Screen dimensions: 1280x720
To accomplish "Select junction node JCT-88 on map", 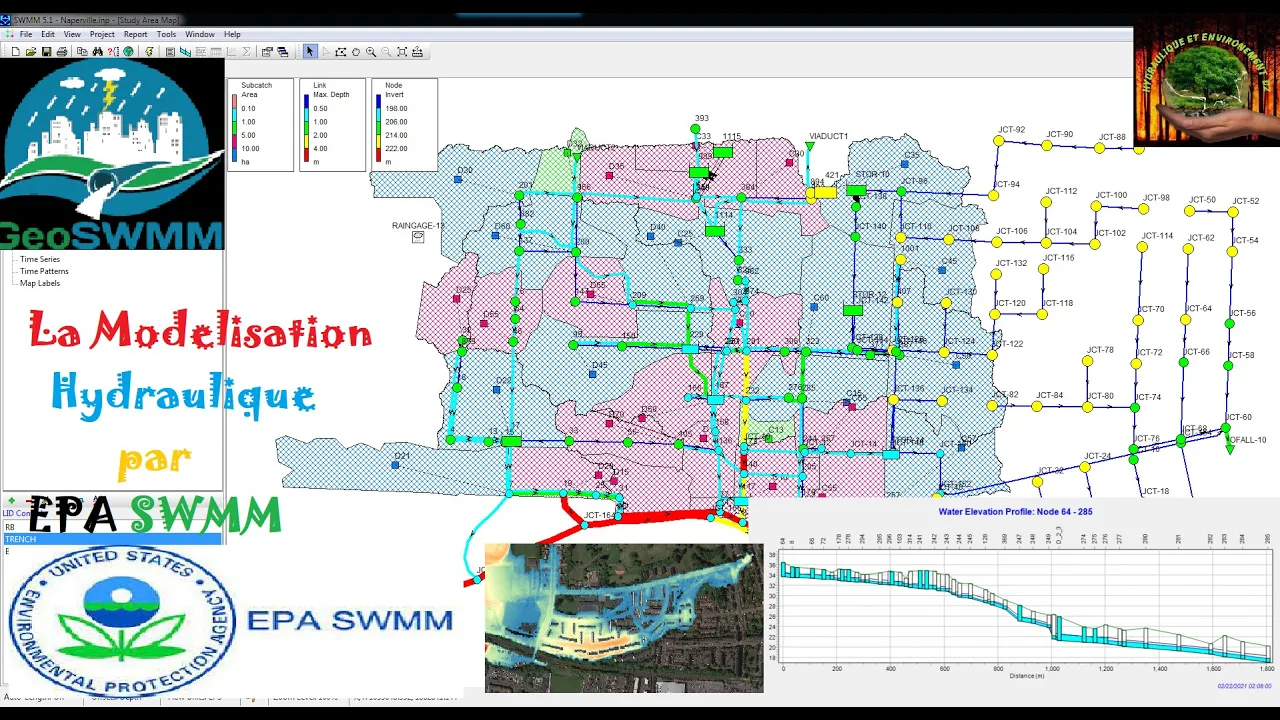I will pyautogui.click(x=1099, y=148).
